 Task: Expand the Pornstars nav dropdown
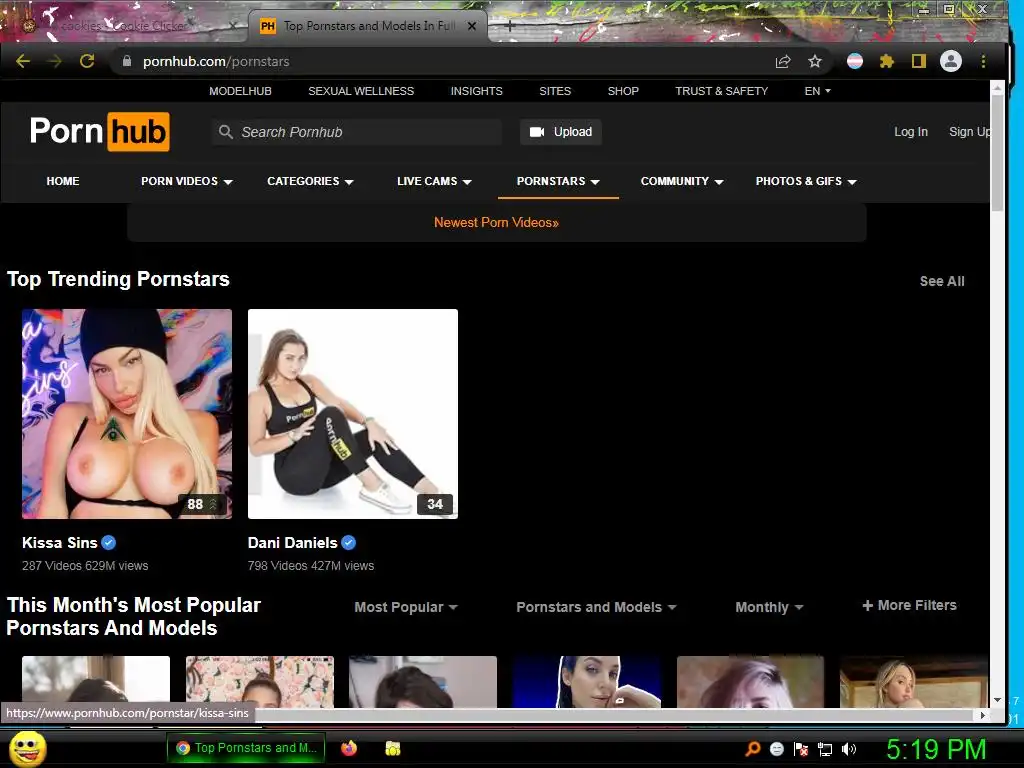[595, 182]
